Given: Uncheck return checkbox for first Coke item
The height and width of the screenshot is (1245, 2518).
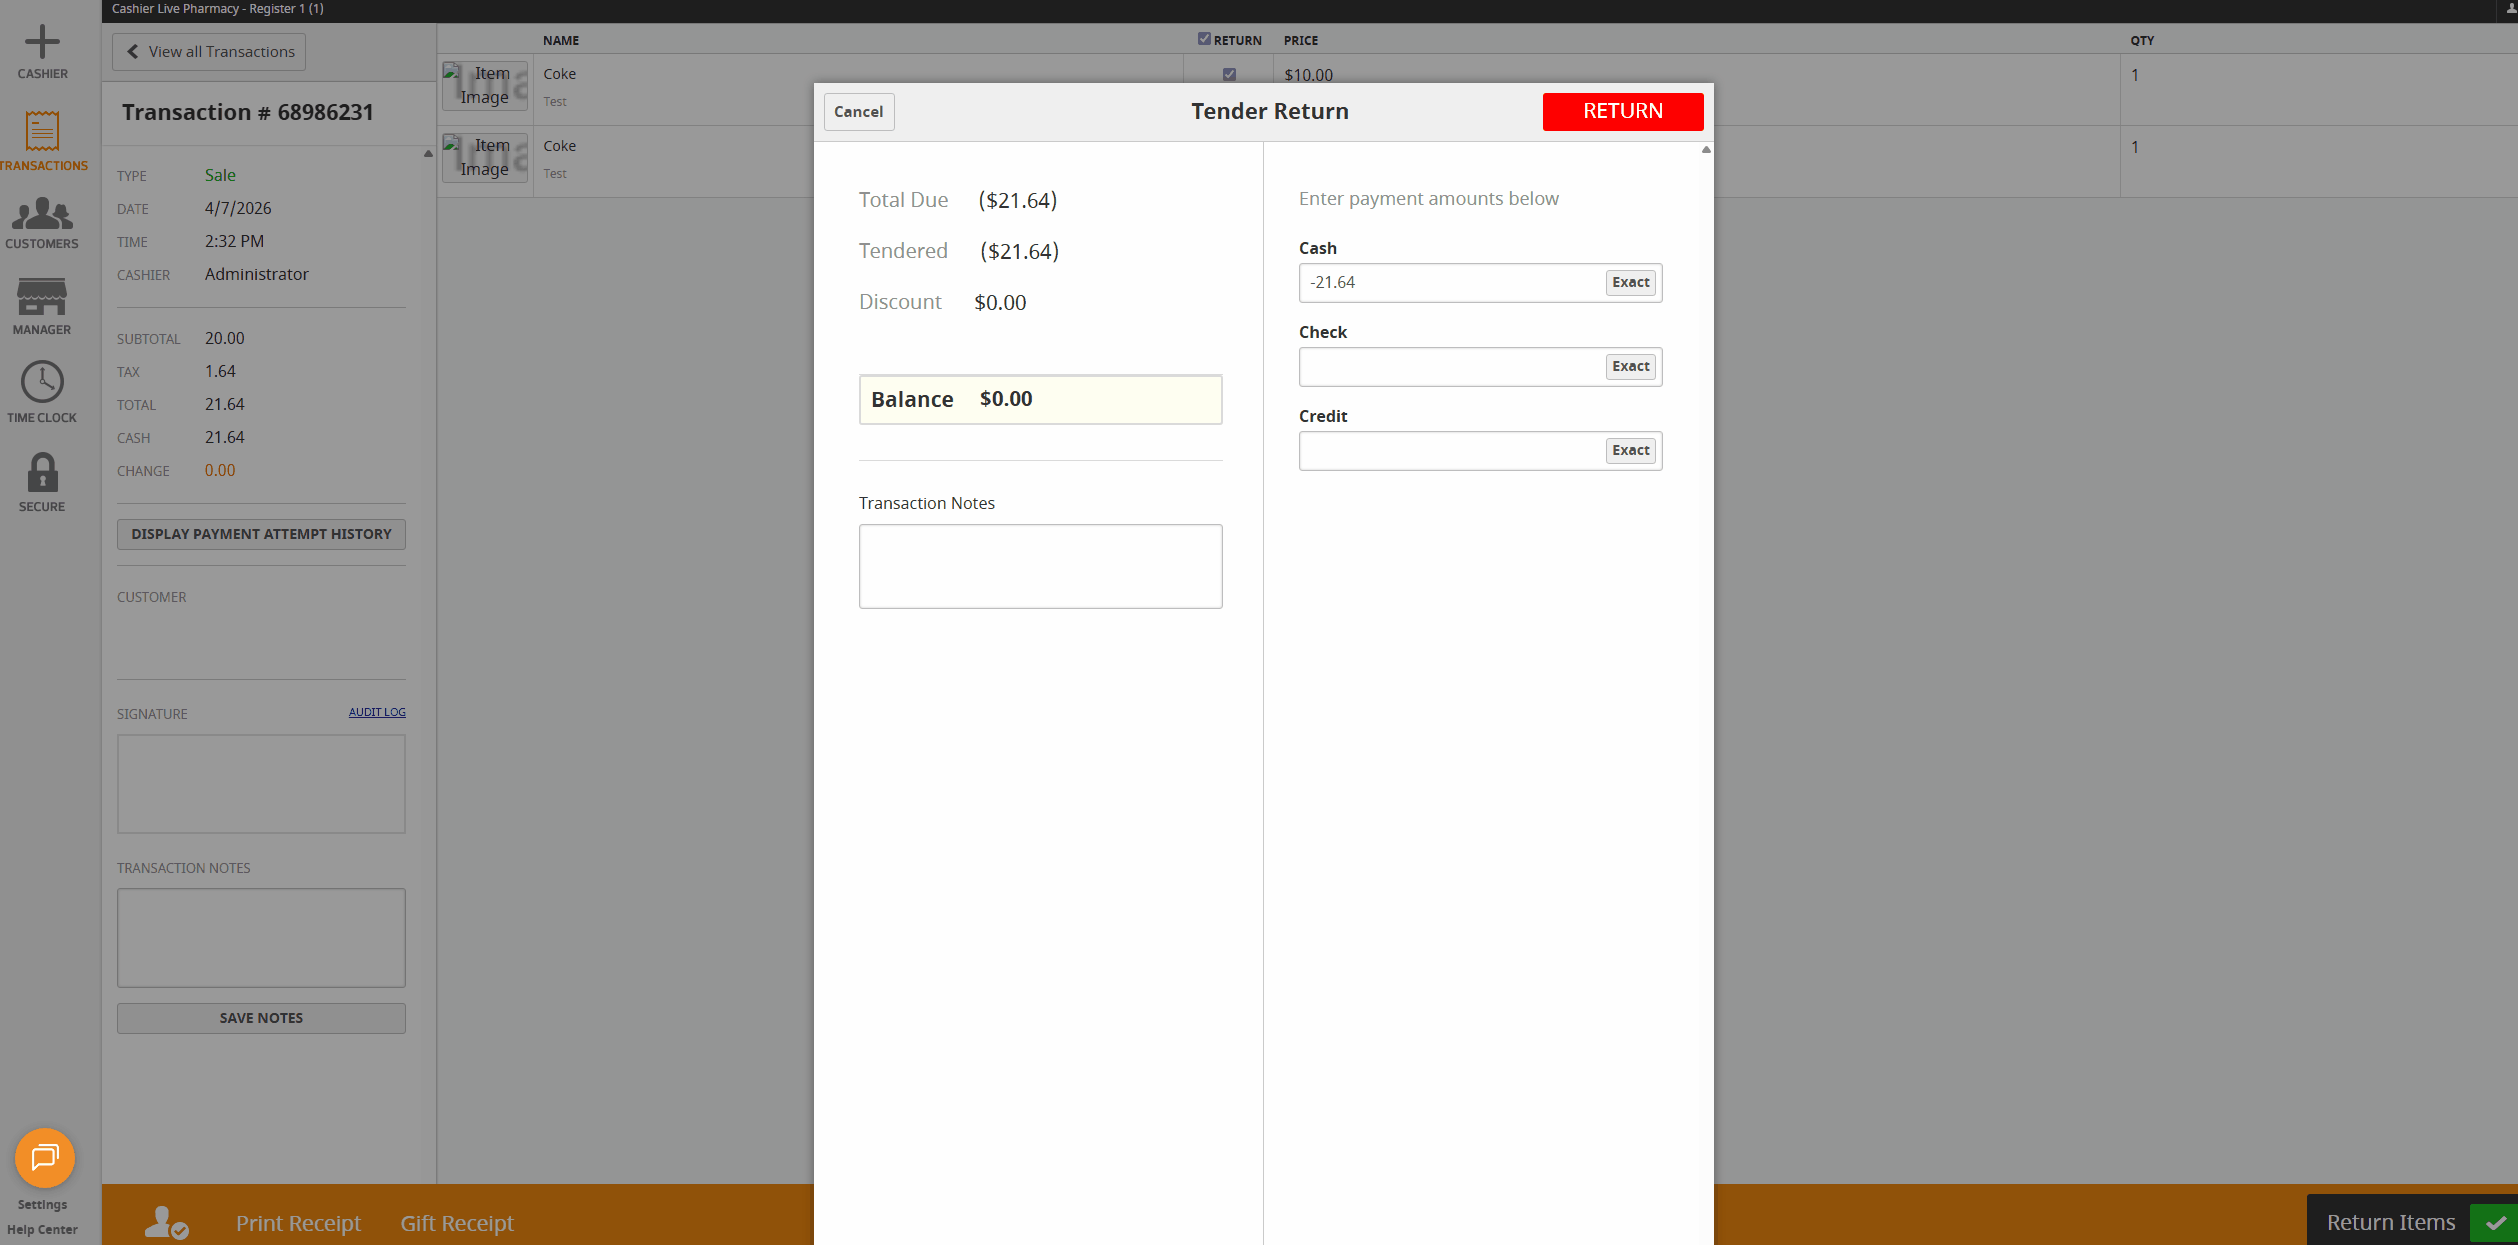Looking at the screenshot, I should pos(1229,74).
